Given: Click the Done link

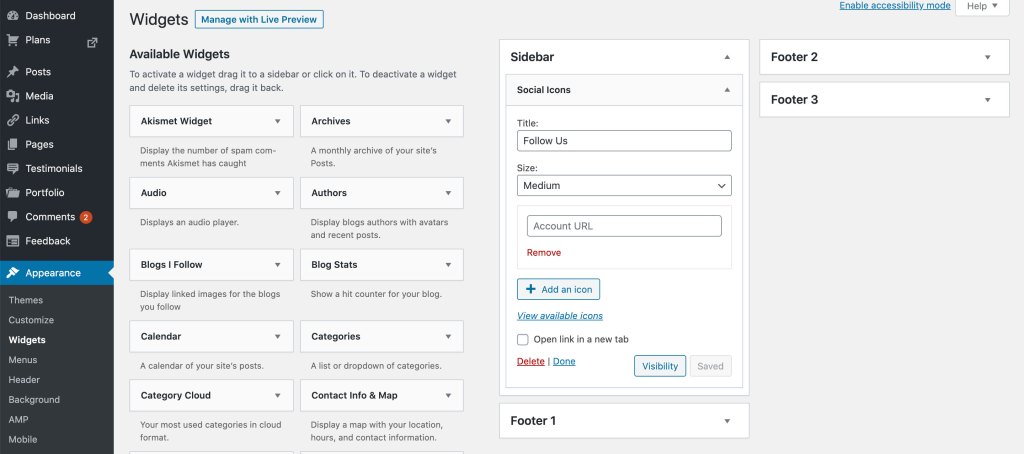Looking at the screenshot, I should pos(564,361).
